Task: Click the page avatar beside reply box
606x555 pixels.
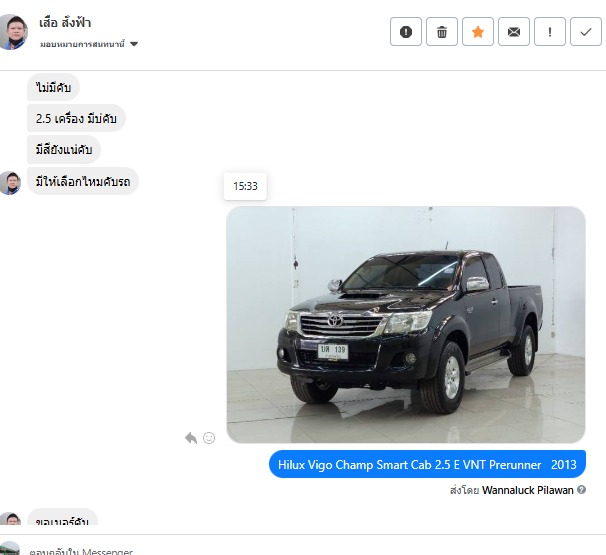Action: point(9,549)
